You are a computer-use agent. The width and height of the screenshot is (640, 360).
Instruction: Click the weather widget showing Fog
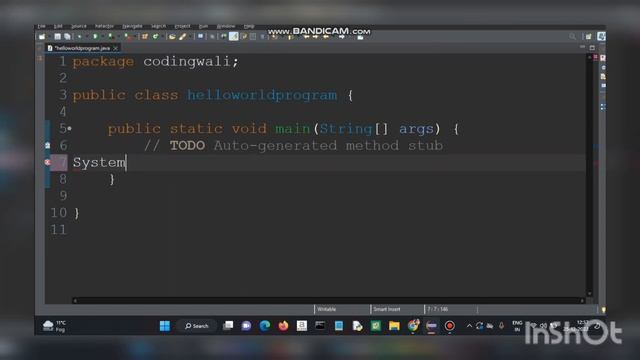click(54, 326)
